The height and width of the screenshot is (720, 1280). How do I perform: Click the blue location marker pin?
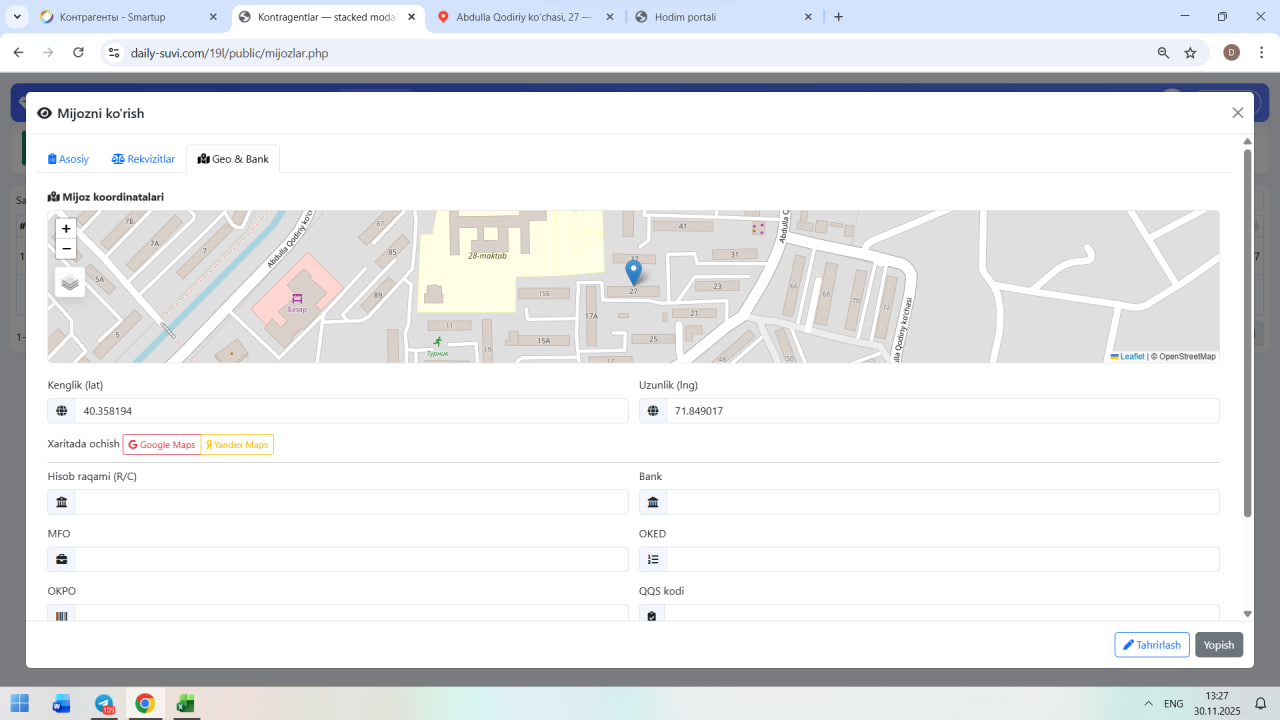pos(633,271)
